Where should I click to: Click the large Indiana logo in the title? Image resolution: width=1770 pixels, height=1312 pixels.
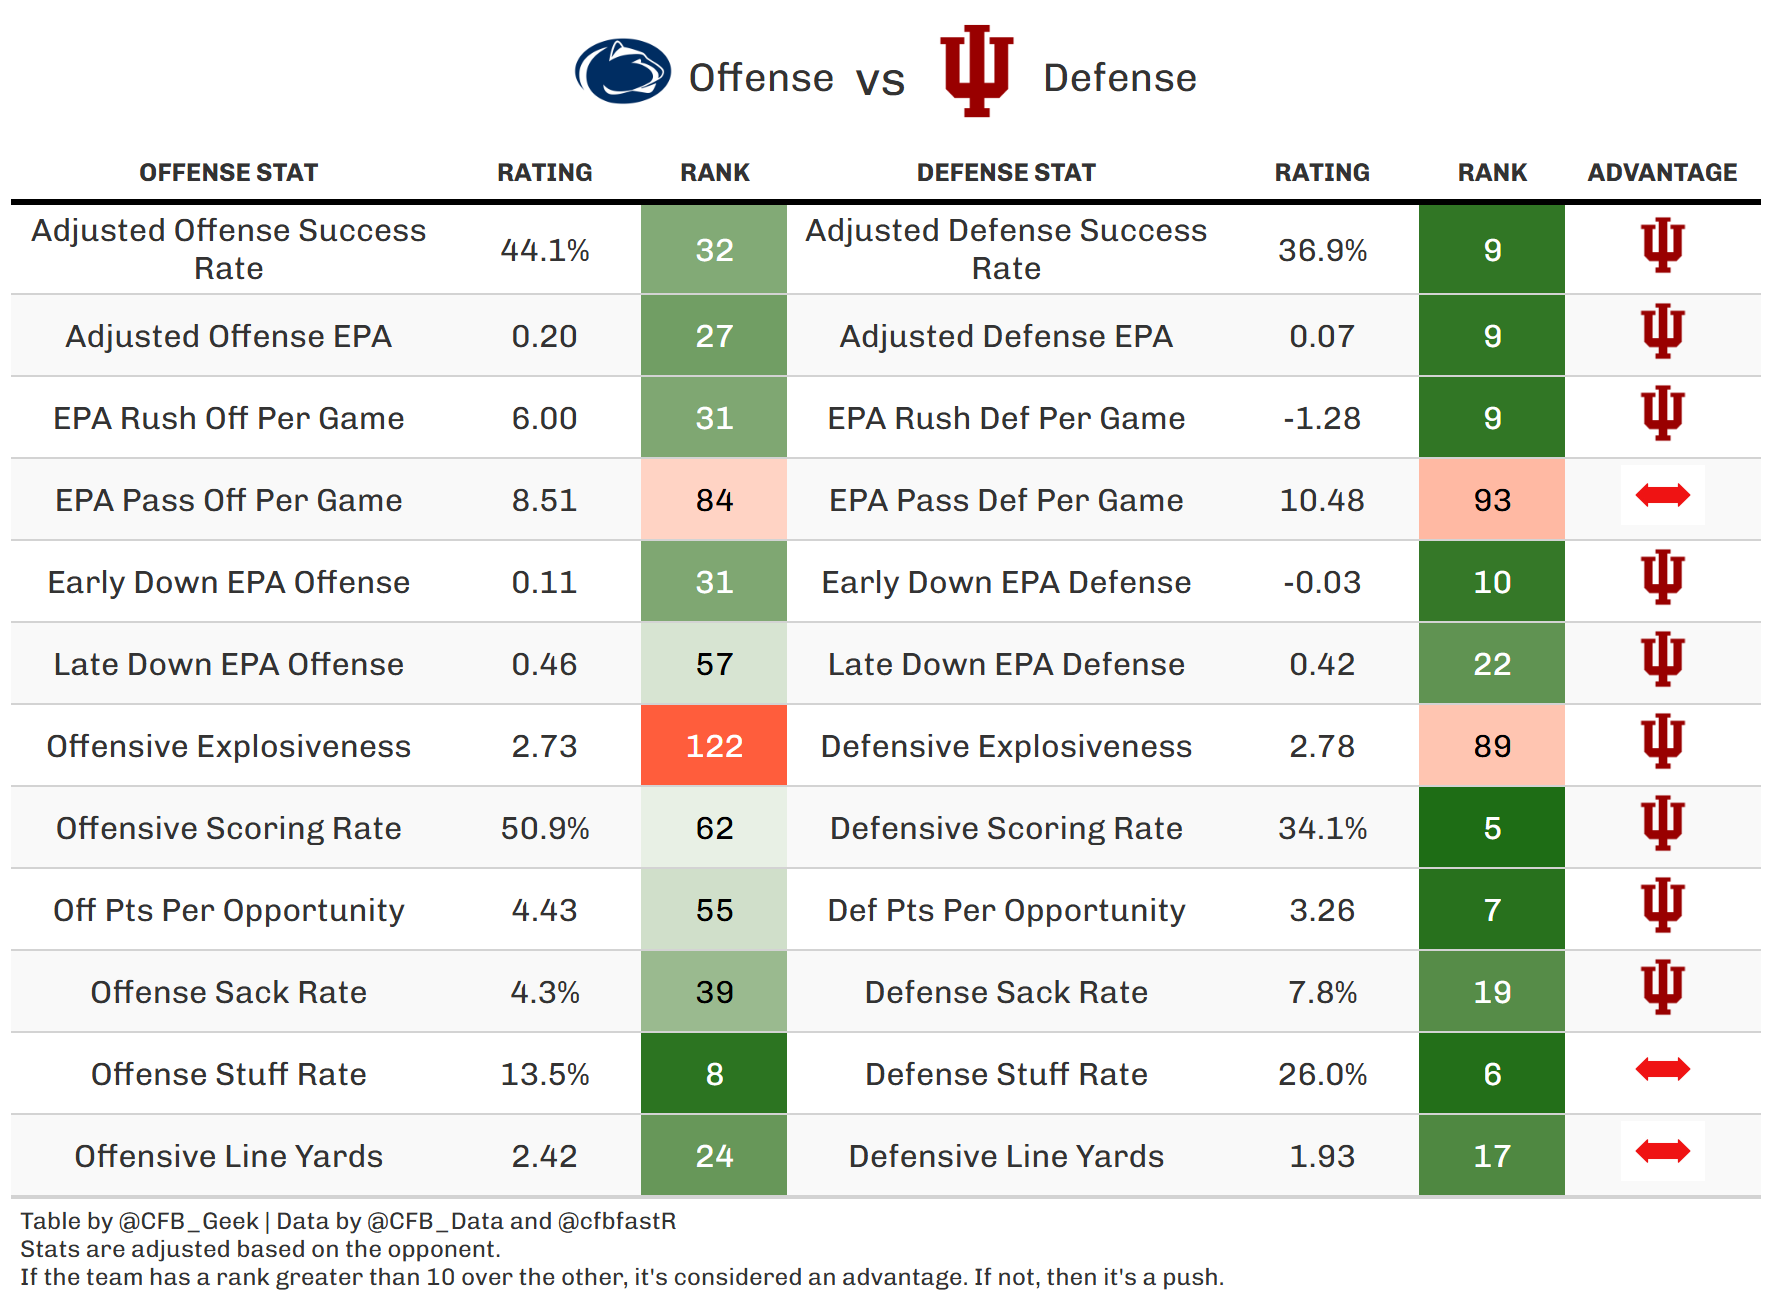(x=976, y=70)
